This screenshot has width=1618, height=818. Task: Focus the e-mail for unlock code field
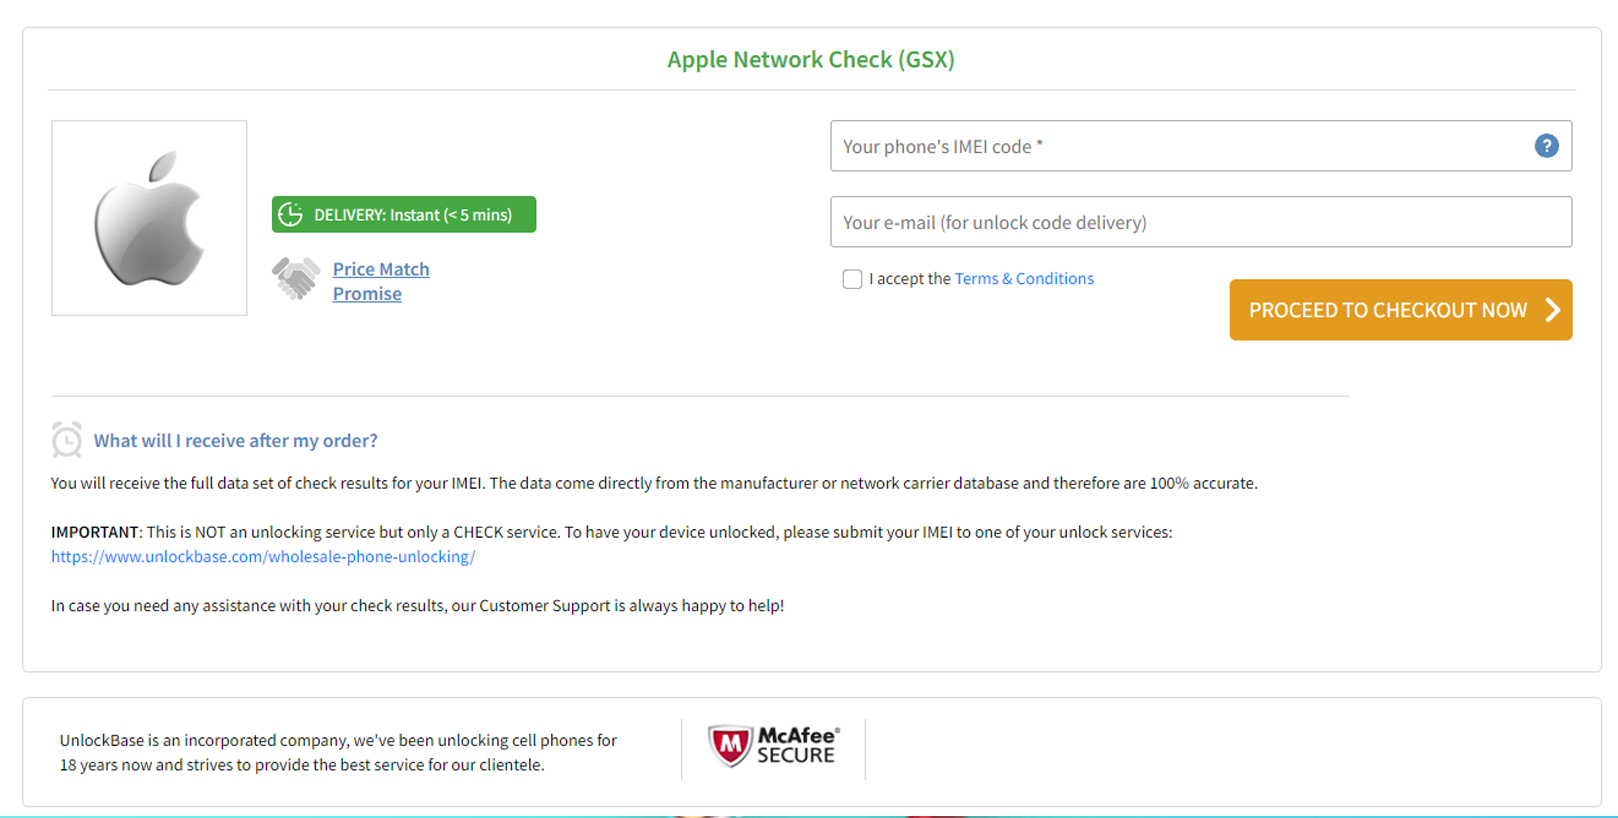(1200, 222)
